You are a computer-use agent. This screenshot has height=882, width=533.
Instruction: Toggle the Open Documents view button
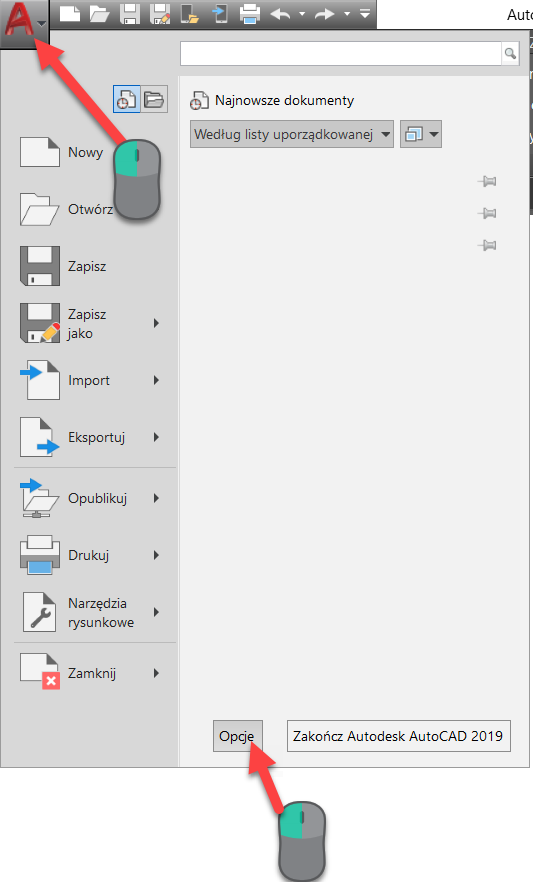tap(153, 100)
